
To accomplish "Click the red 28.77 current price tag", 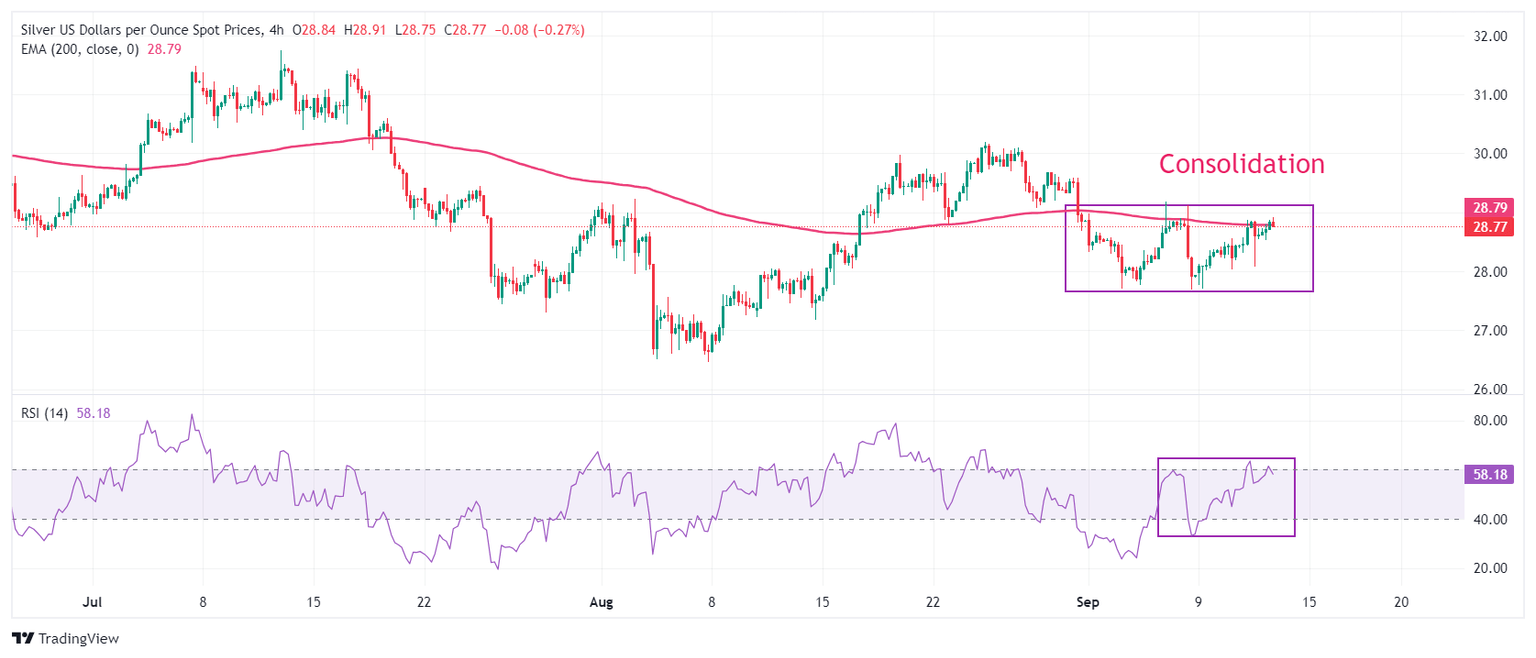I will coord(1490,227).
